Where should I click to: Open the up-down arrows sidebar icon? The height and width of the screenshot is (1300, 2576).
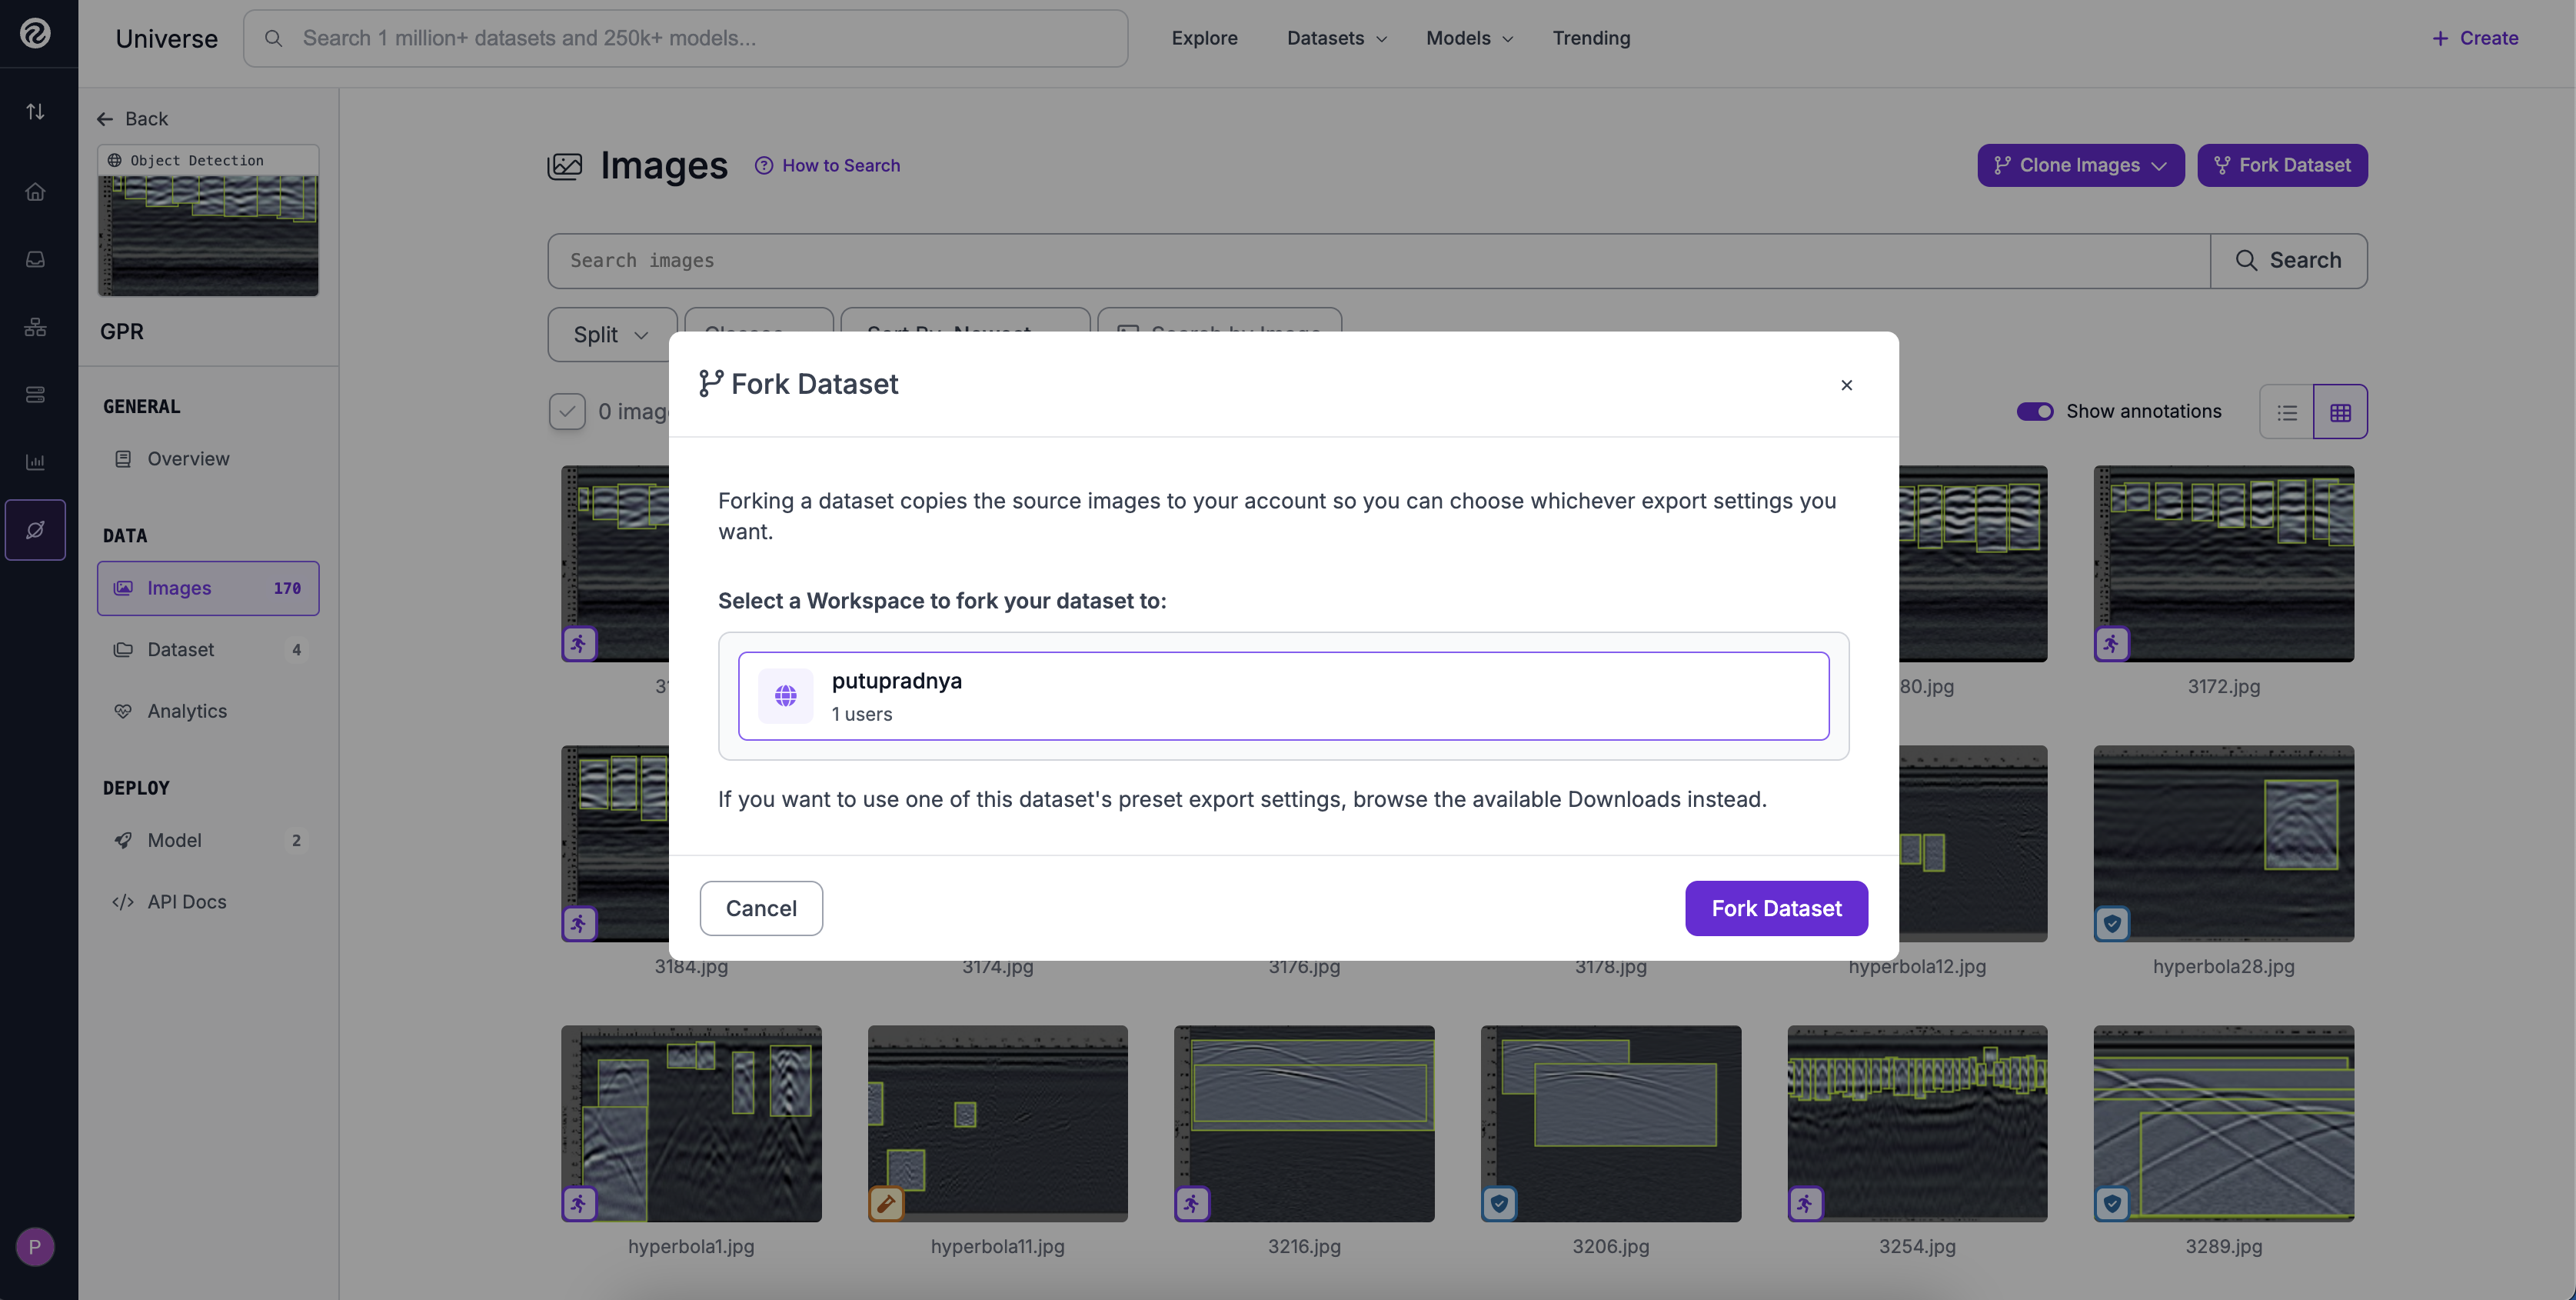pyautogui.click(x=35, y=111)
